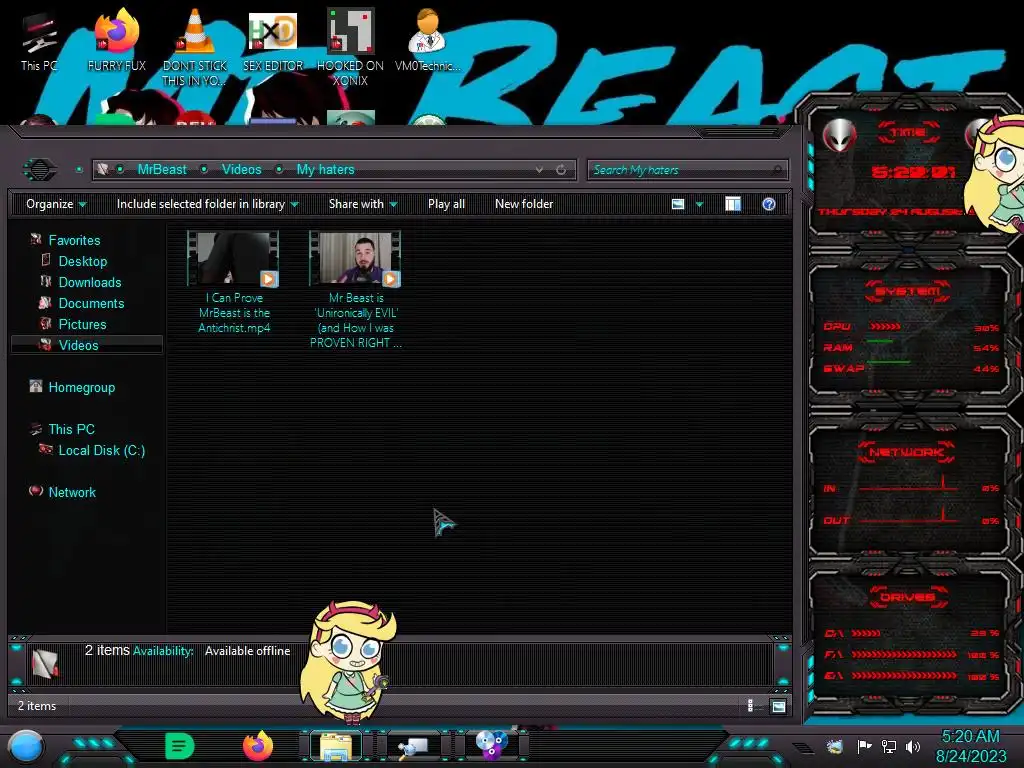Select Downloads in the navigation pane

point(89,282)
